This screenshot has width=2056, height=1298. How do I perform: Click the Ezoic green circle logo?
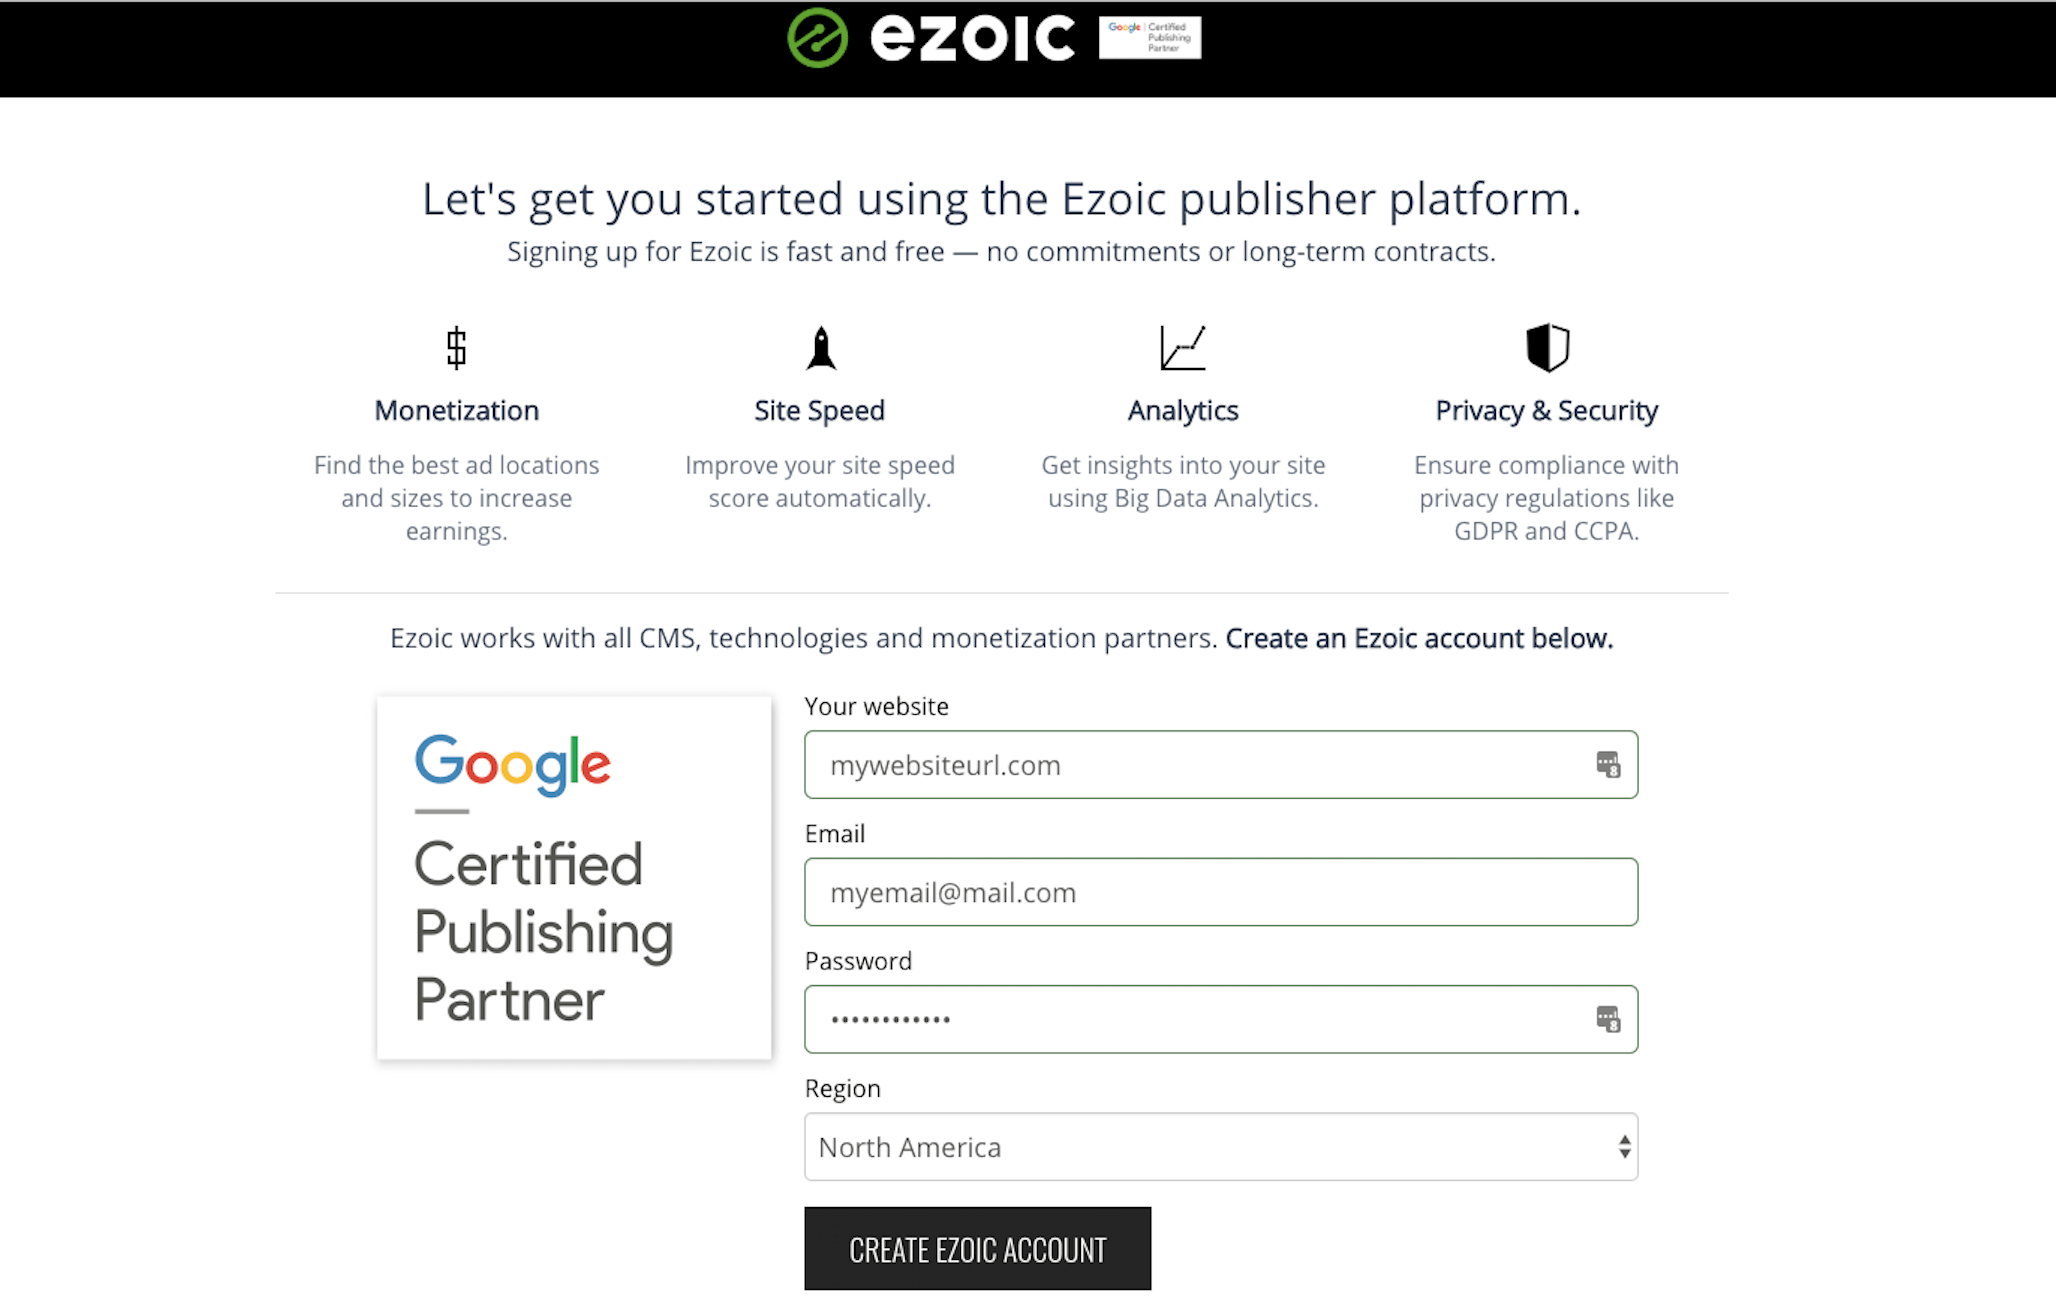point(817,38)
